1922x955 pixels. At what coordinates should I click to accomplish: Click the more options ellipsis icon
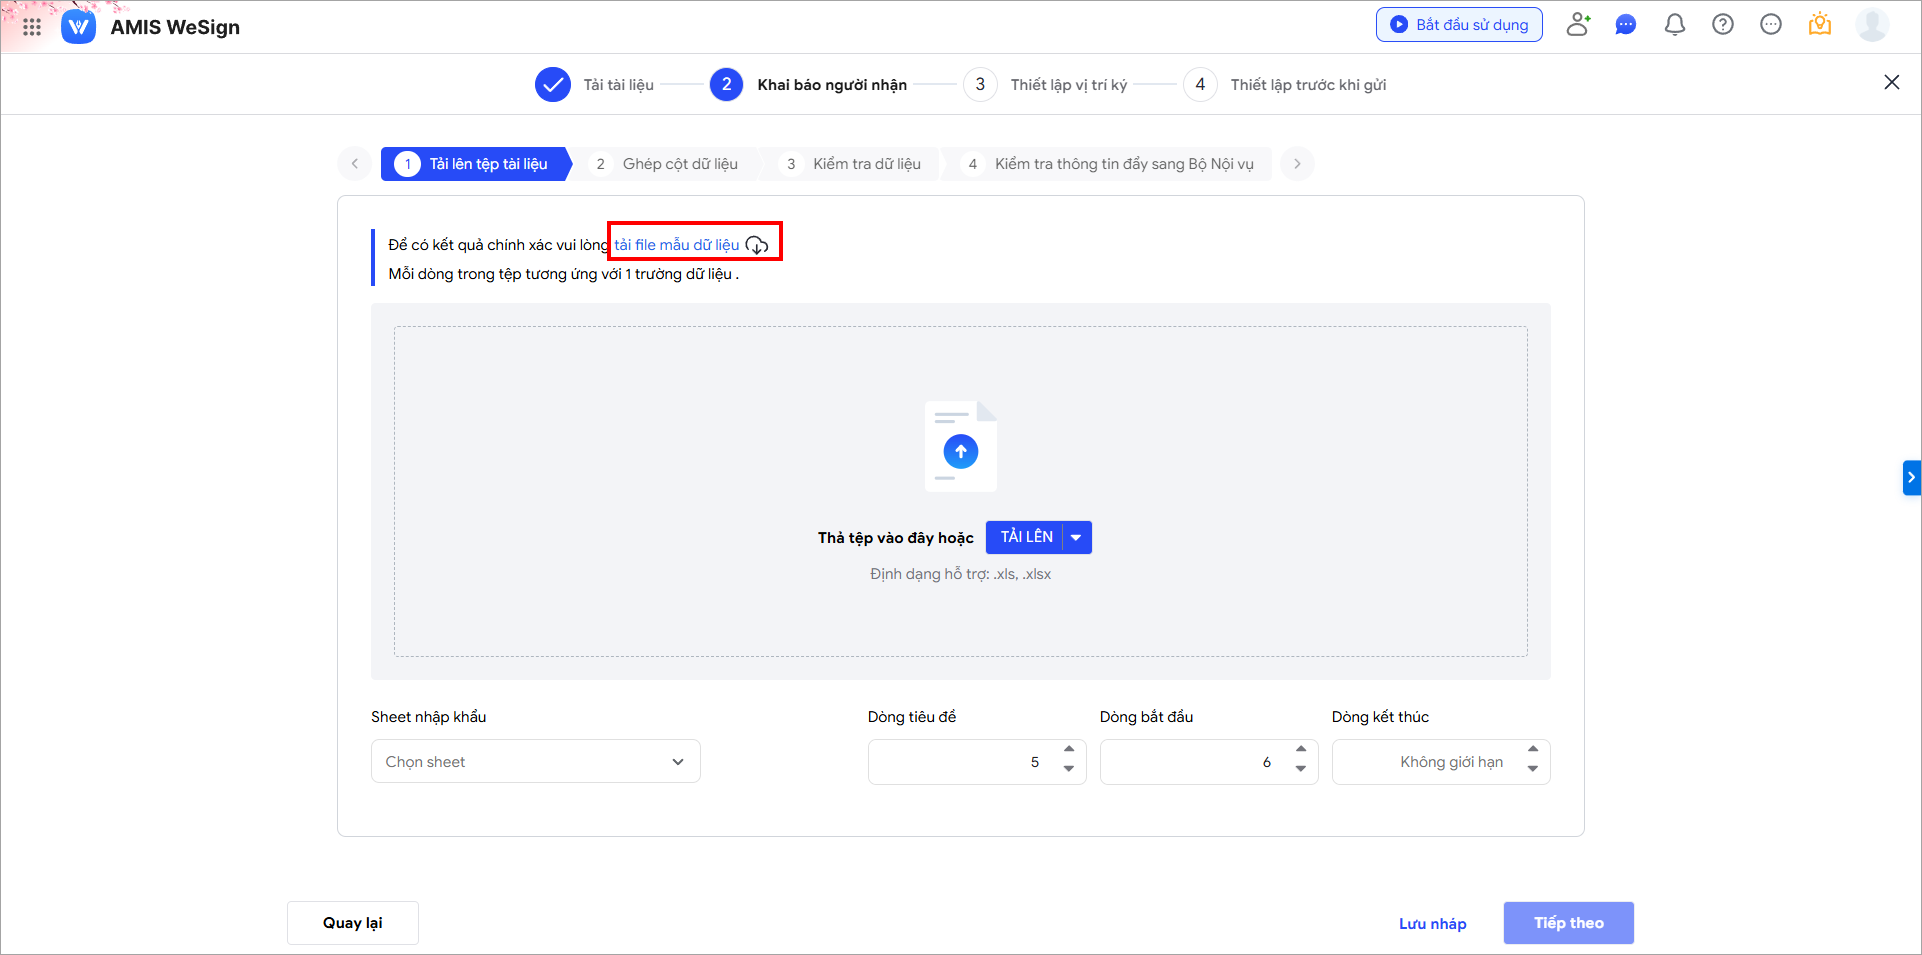[1770, 24]
